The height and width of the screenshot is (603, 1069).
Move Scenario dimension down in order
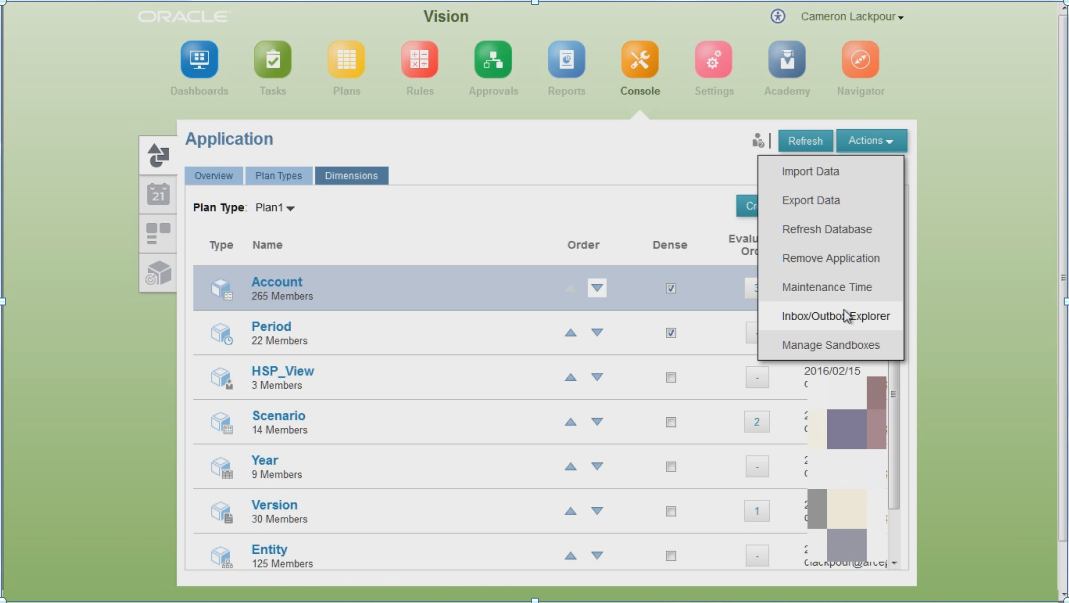[x=597, y=422]
